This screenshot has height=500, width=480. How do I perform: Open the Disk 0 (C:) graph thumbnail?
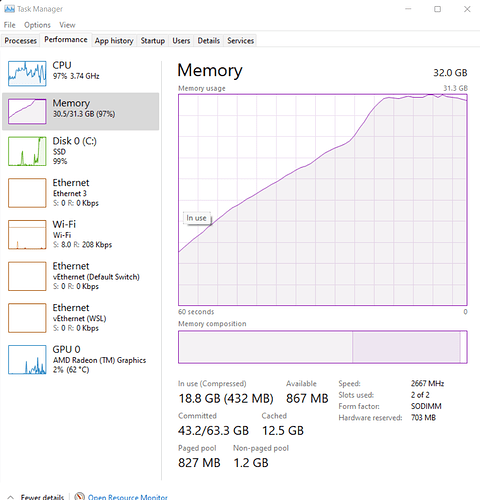(x=27, y=151)
